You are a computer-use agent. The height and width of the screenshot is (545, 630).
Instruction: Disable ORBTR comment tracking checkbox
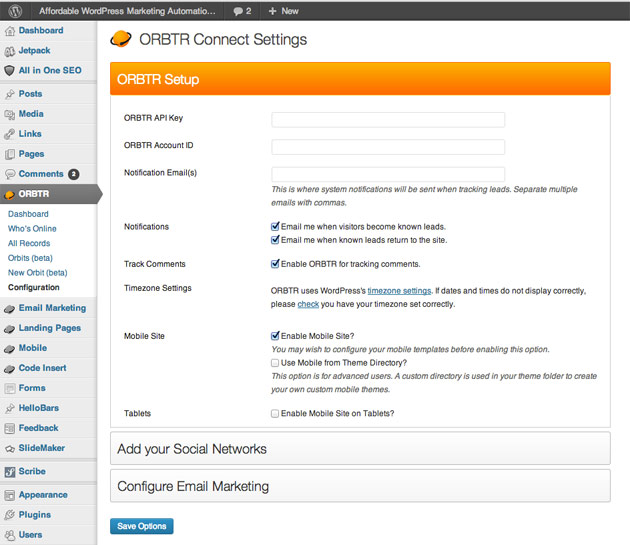(275, 265)
